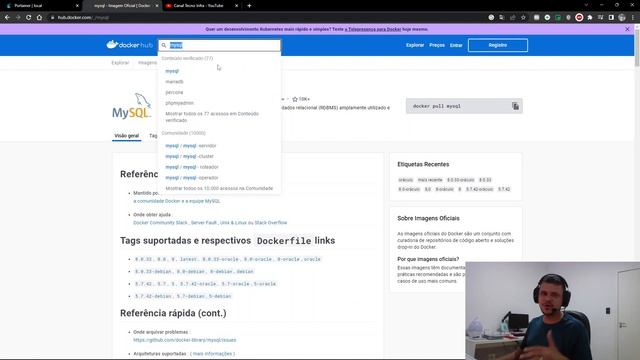
Task: Click the red adblock extension icon
Action: click(579, 18)
